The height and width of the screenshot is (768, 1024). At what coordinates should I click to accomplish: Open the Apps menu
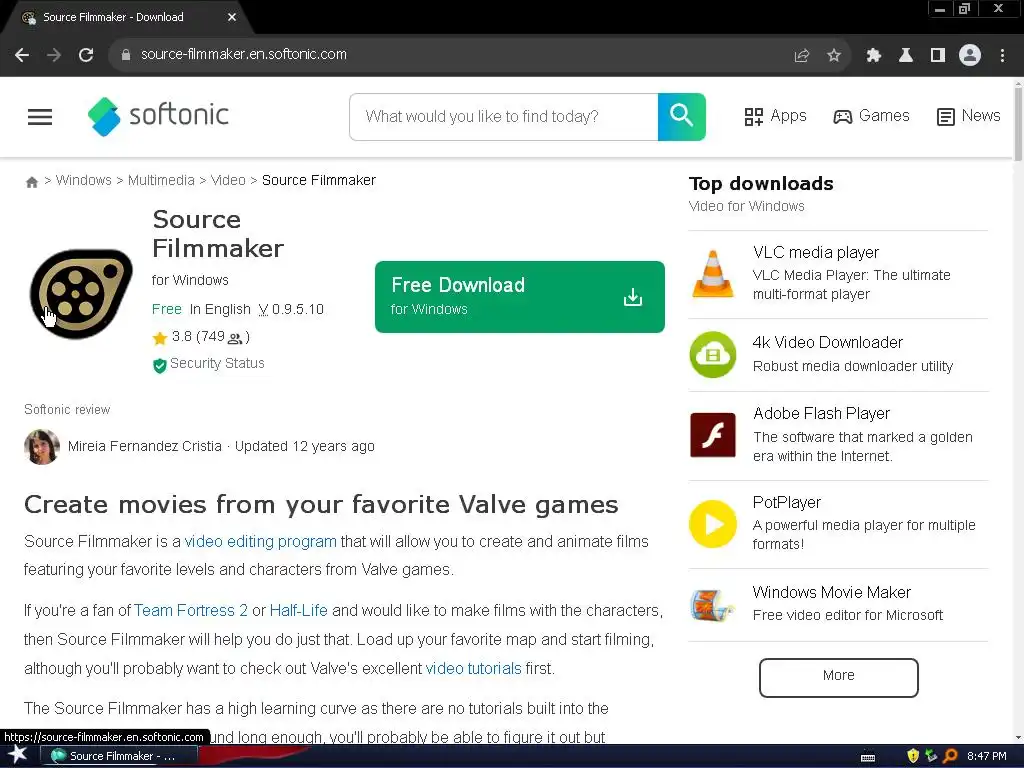tap(775, 116)
